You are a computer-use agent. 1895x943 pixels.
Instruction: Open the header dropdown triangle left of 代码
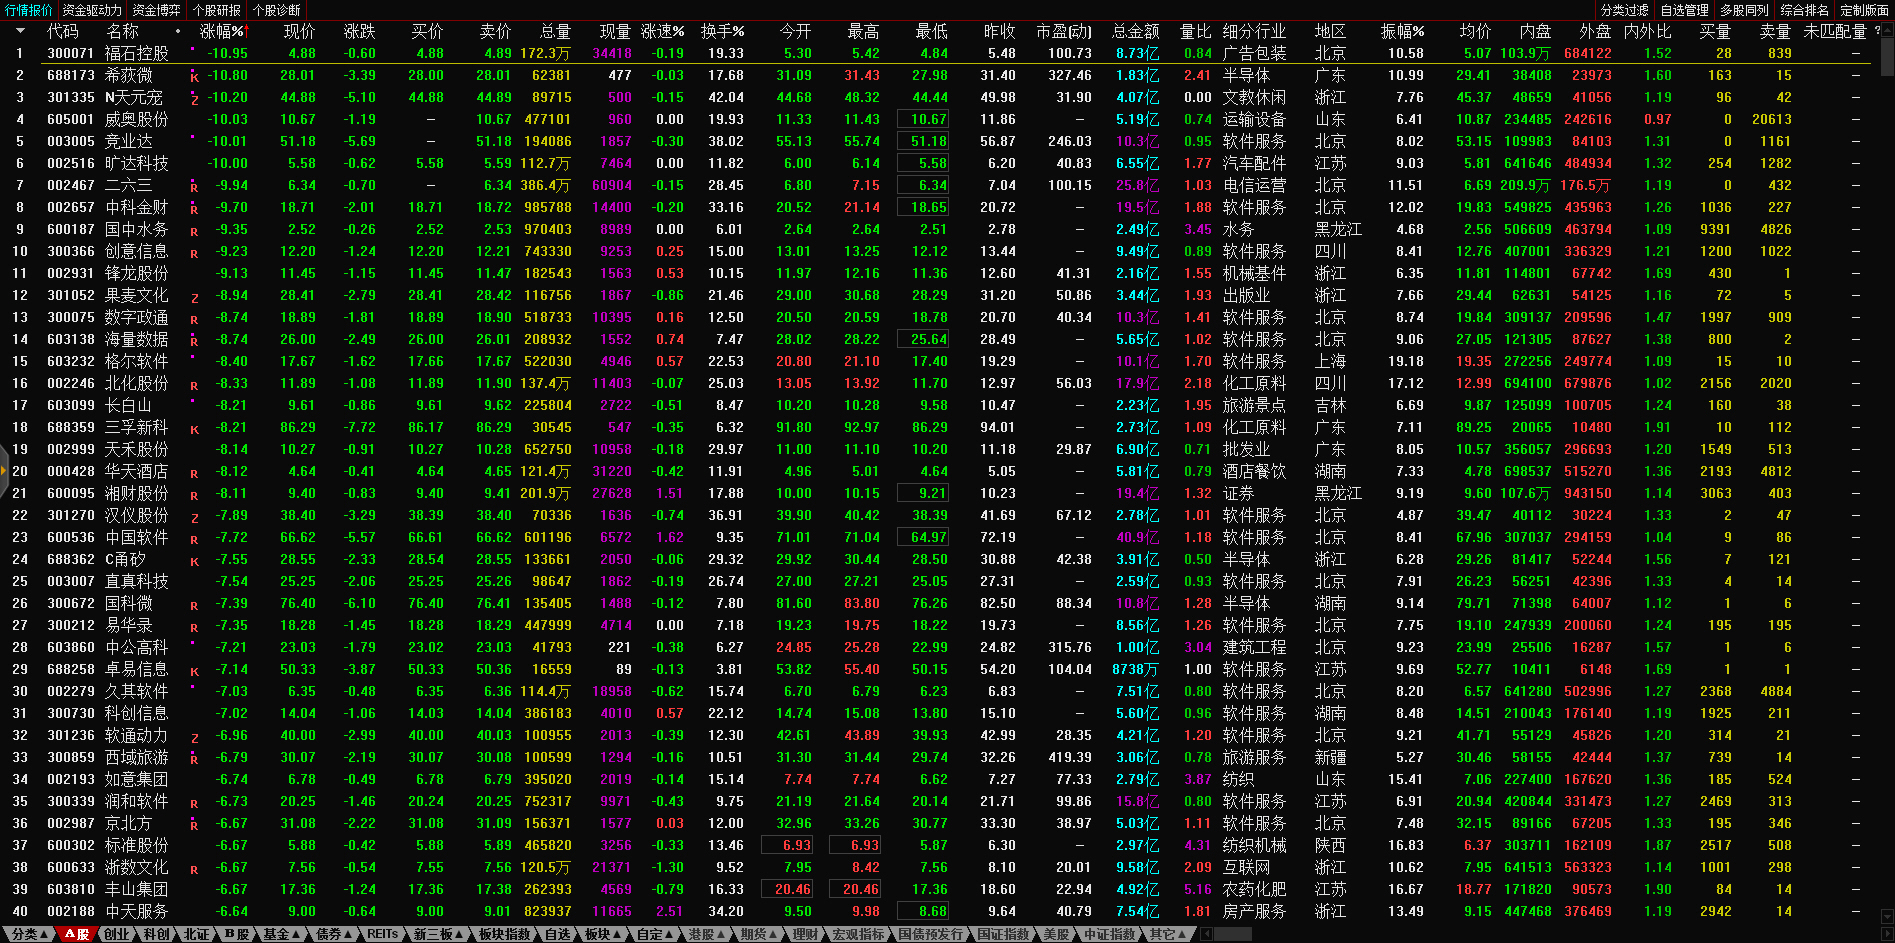click(19, 31)
